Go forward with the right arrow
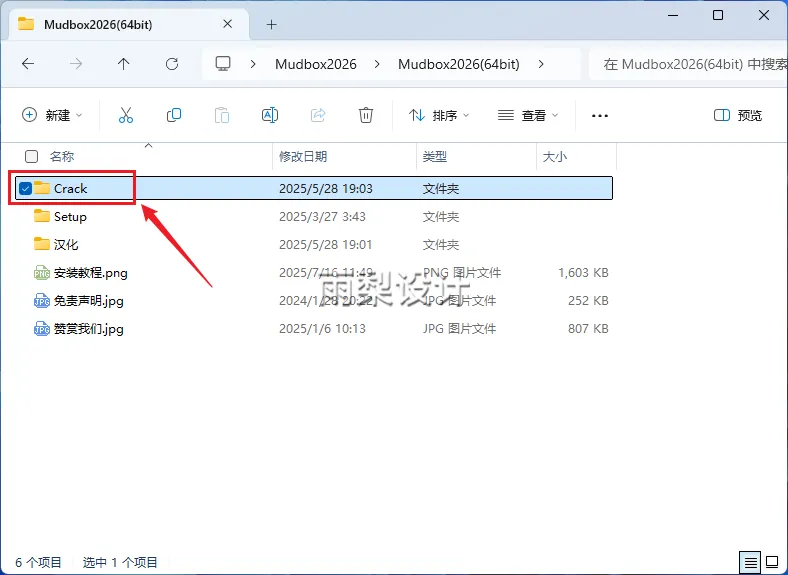788x575 pixels. [x=76, y=64]
